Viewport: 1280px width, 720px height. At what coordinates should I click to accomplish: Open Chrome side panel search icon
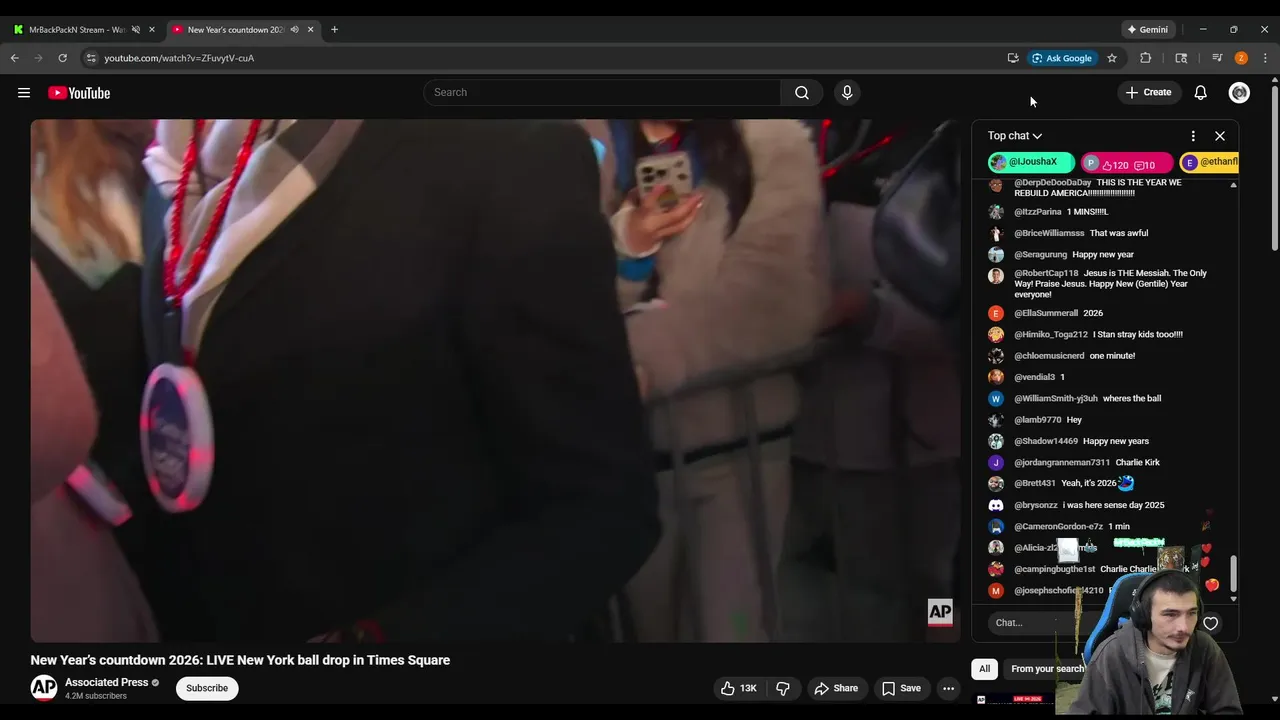1181,58
